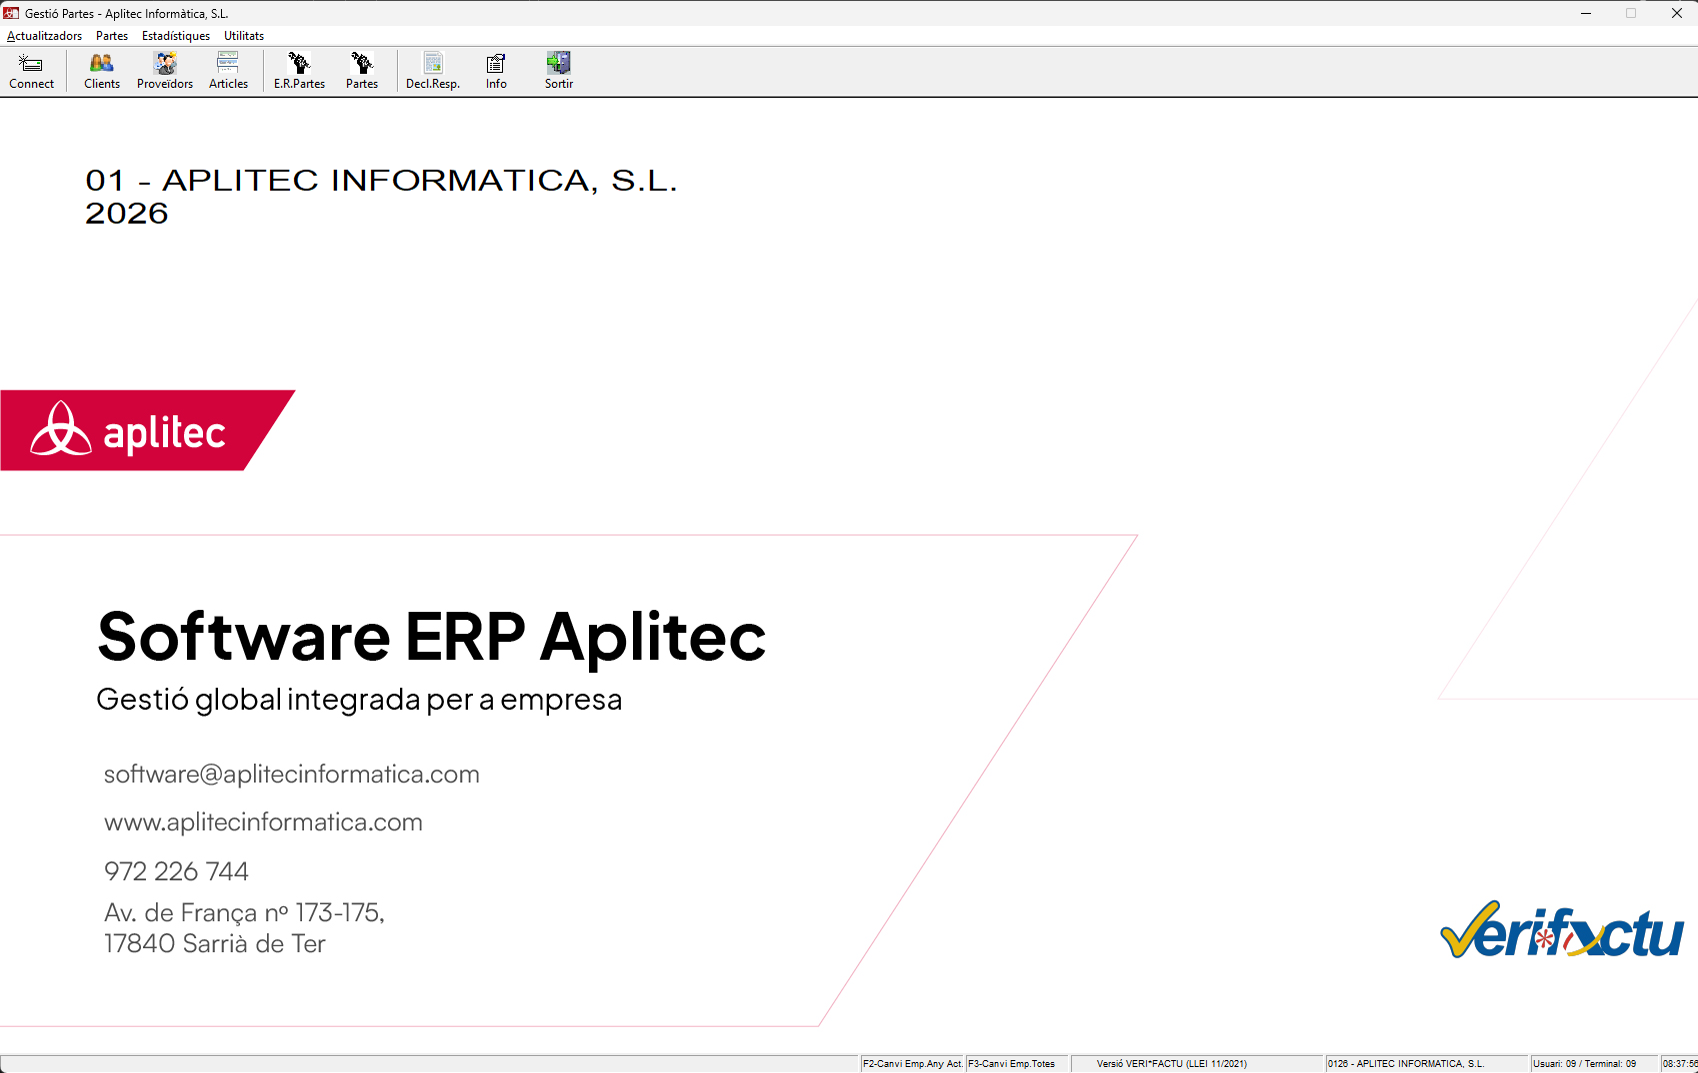Click the clock in the status bar
Screen dimensions: 1698x1073
(1679, 1063)
